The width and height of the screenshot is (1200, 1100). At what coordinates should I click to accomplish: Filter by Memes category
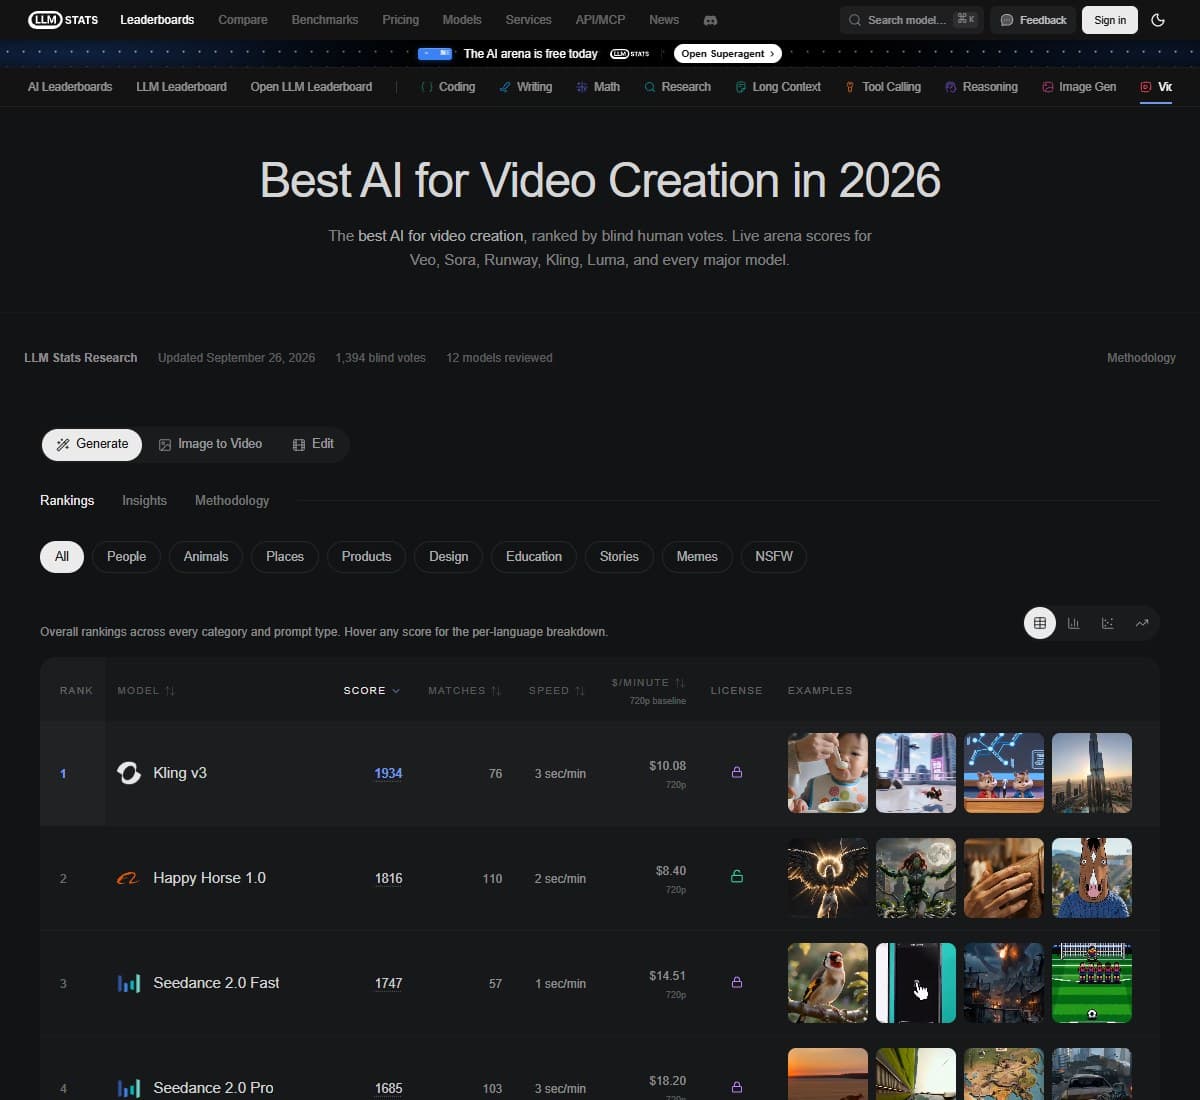click(697, 556)
